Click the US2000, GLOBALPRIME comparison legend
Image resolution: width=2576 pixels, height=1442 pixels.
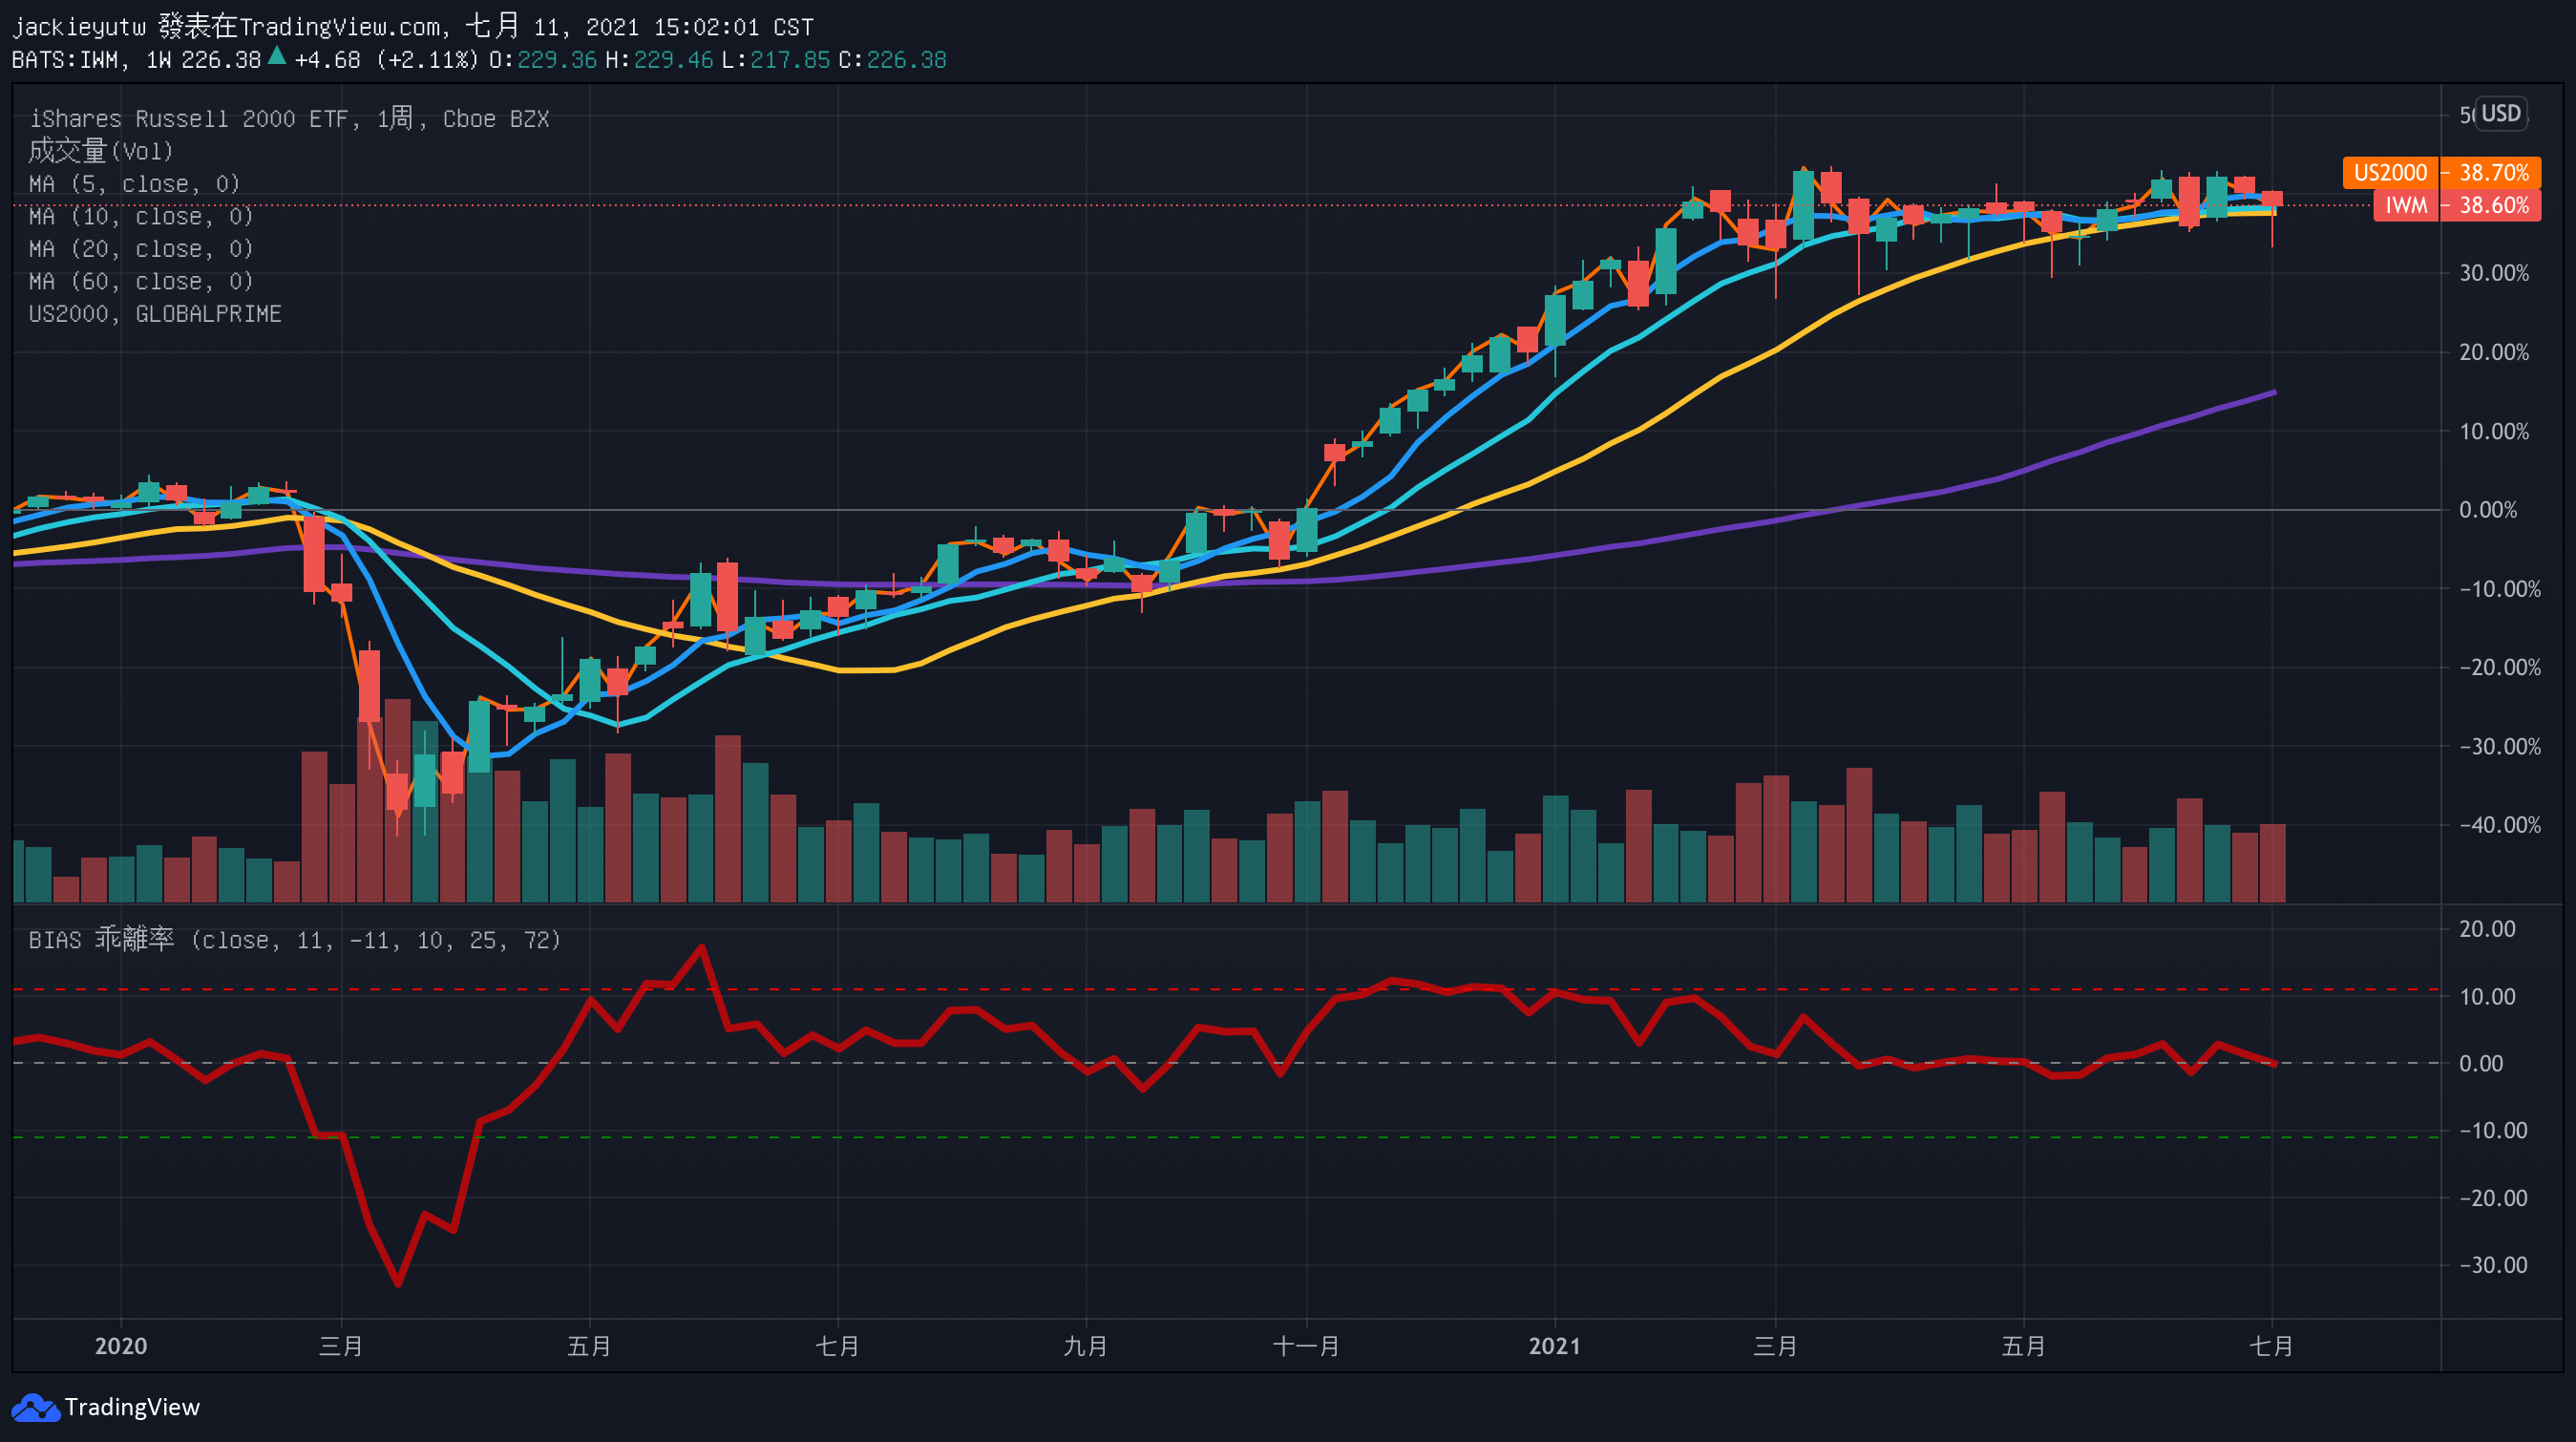[x=154, y=314]
